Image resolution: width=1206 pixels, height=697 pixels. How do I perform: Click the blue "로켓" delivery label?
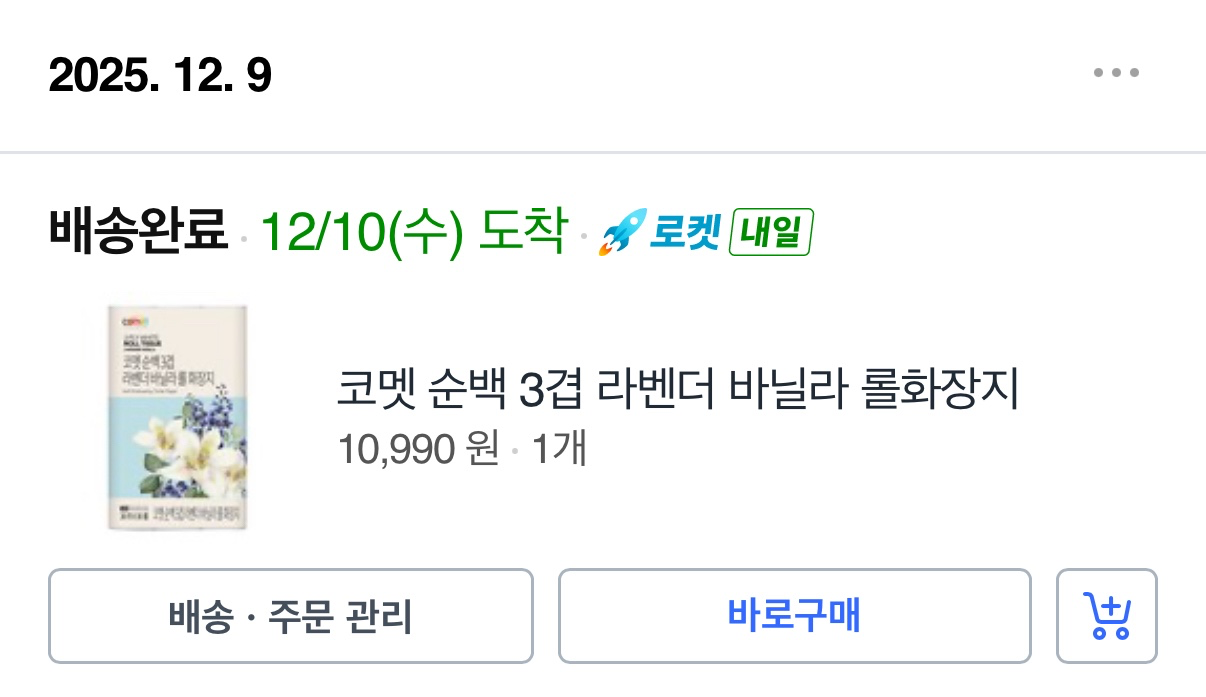tap(684, 233)
